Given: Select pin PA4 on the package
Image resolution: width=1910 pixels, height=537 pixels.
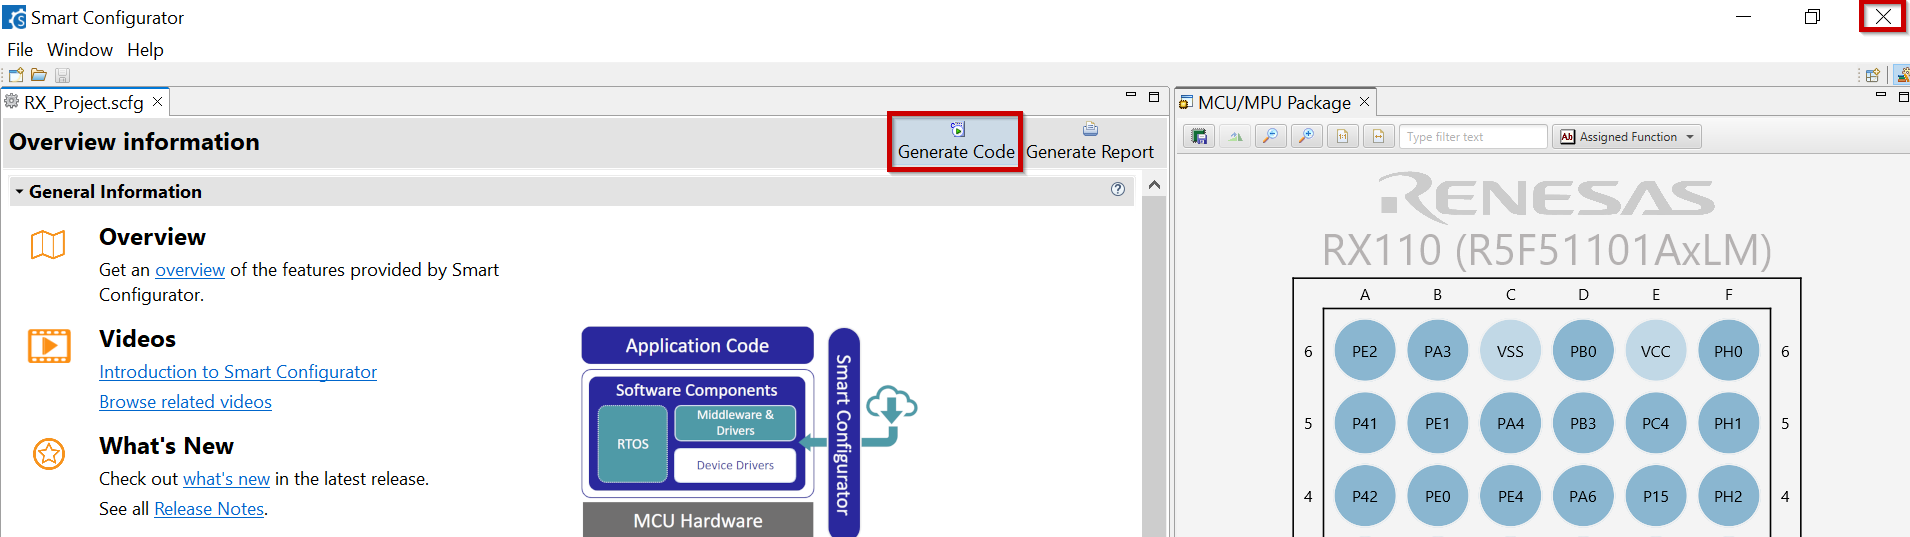Looking at the screenshot, I should [1510, 423].
